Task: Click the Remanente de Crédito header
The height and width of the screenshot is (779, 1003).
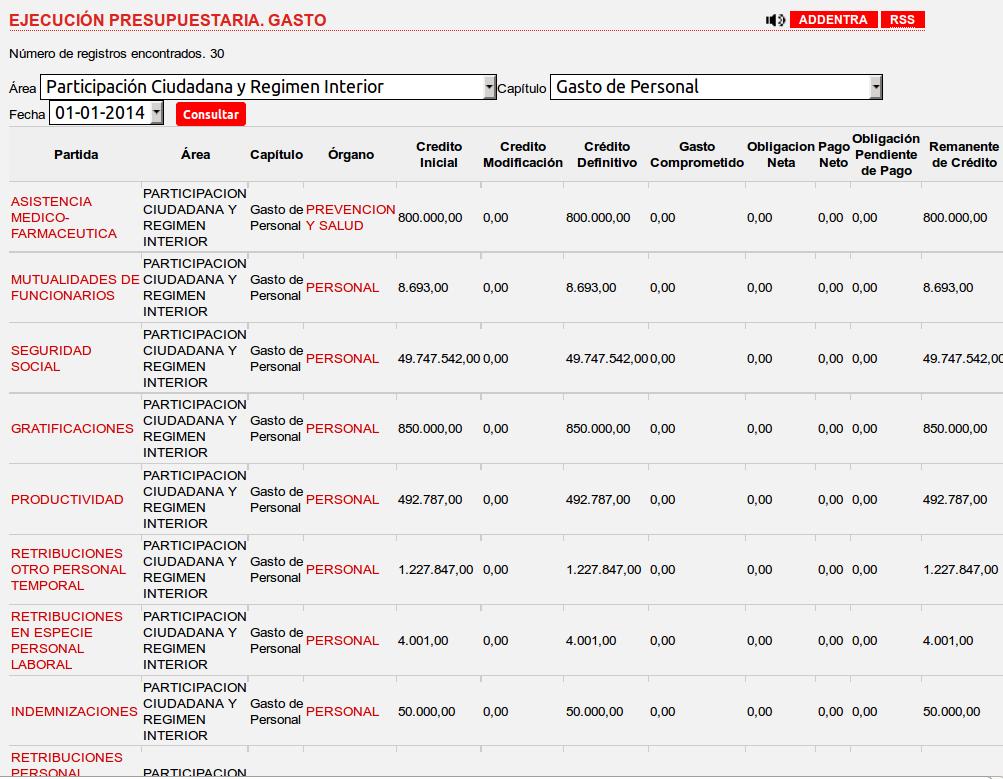Action: click(963, 155)
